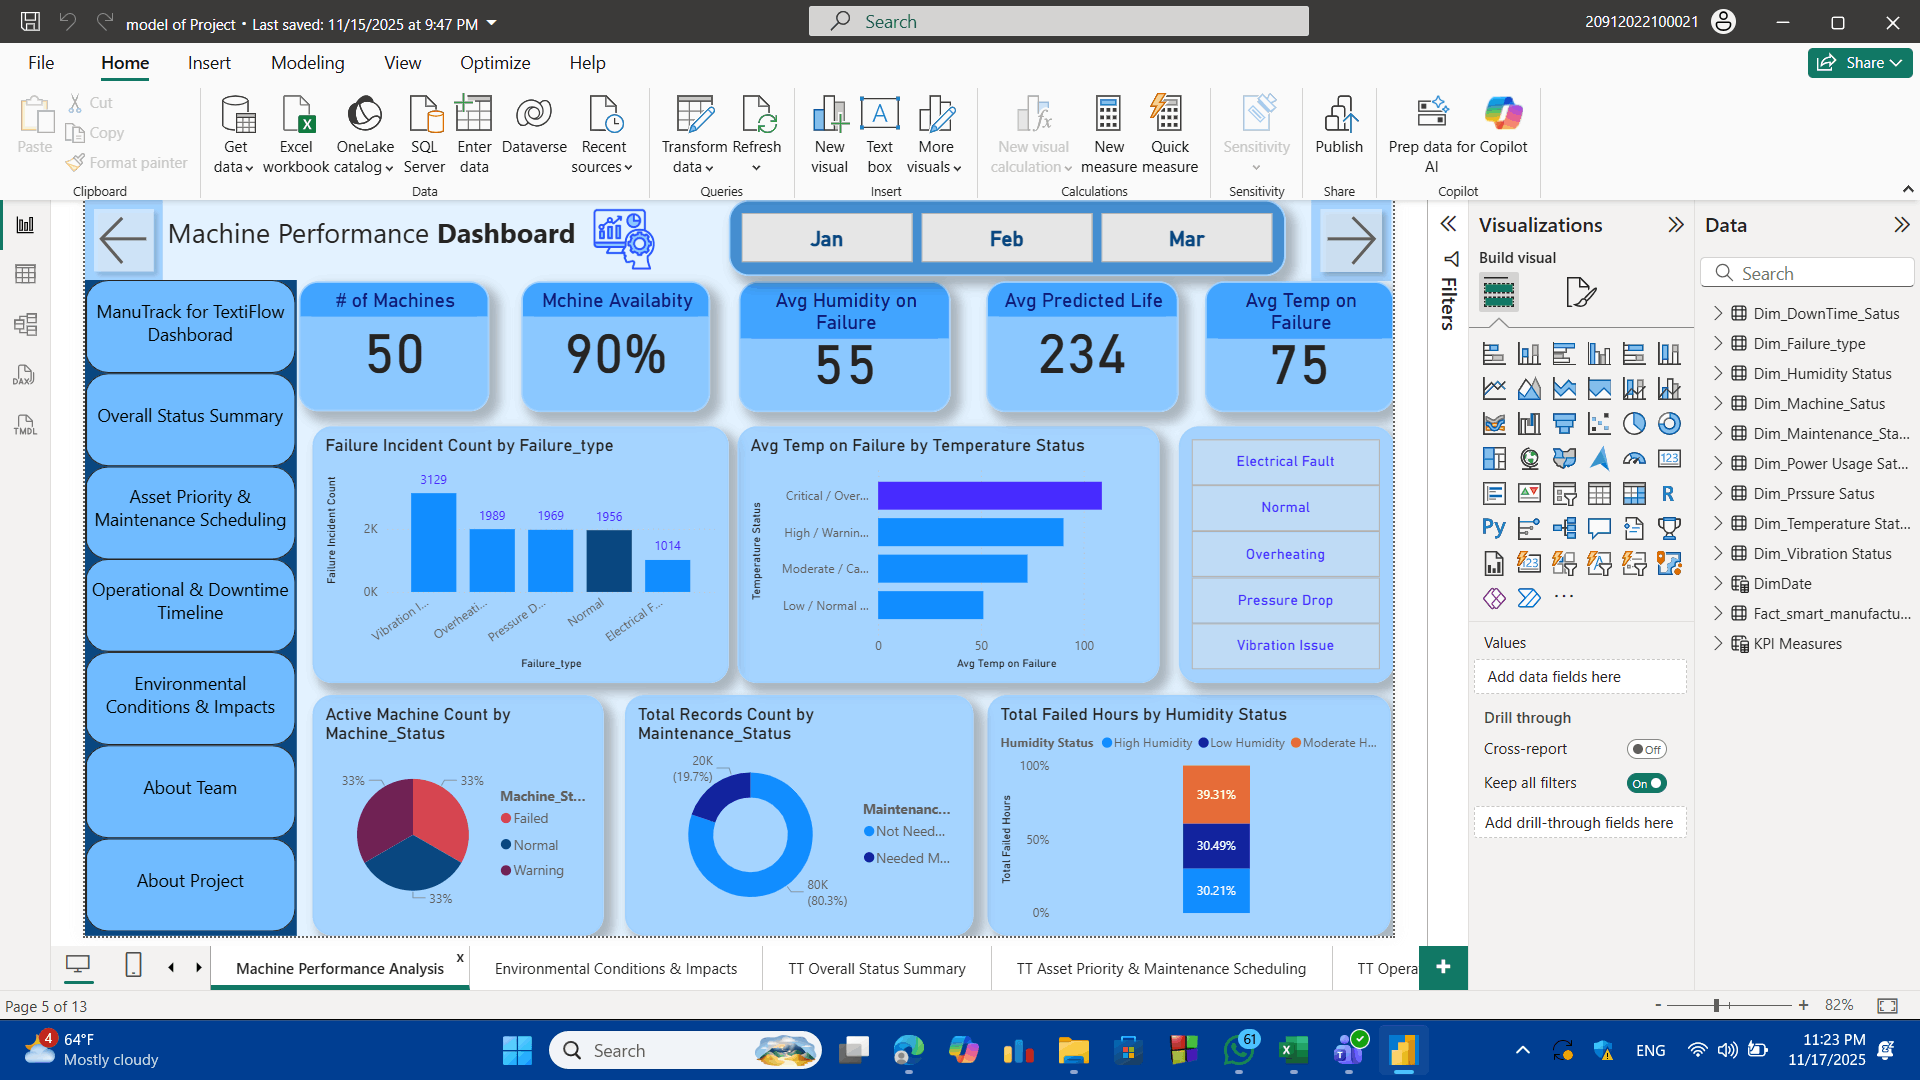Open the DAX query view
Image resolution: width=1920 pixels, height=1080 pixels.
[25, 375]
